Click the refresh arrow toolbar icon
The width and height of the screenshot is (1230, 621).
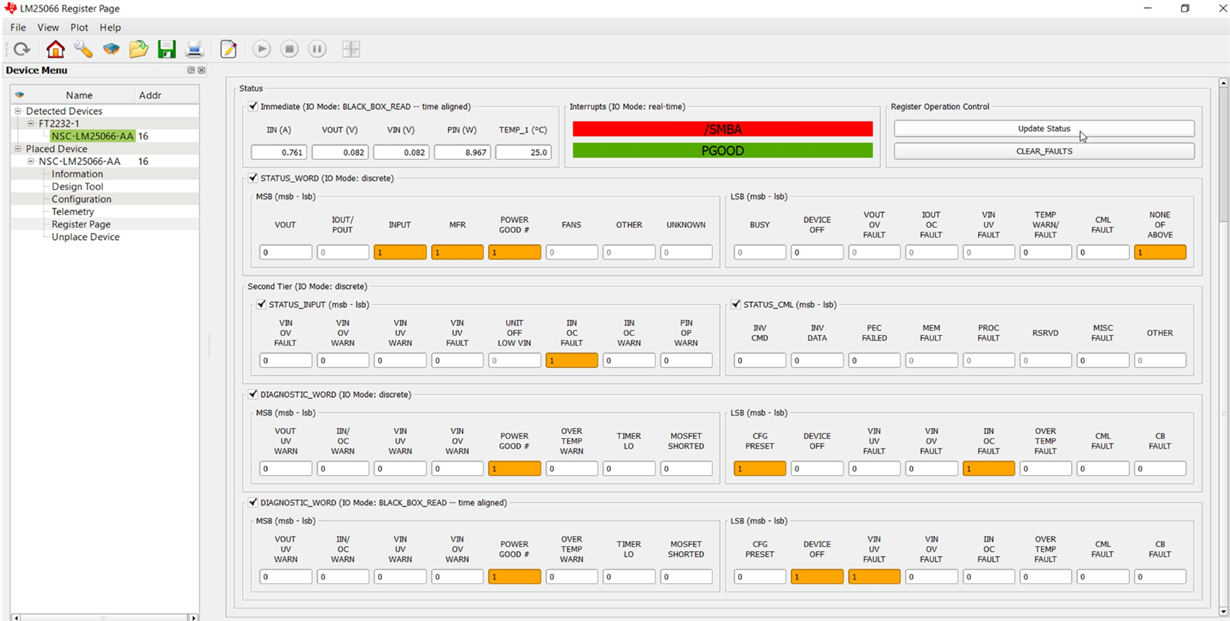click(x=22, y=49)
